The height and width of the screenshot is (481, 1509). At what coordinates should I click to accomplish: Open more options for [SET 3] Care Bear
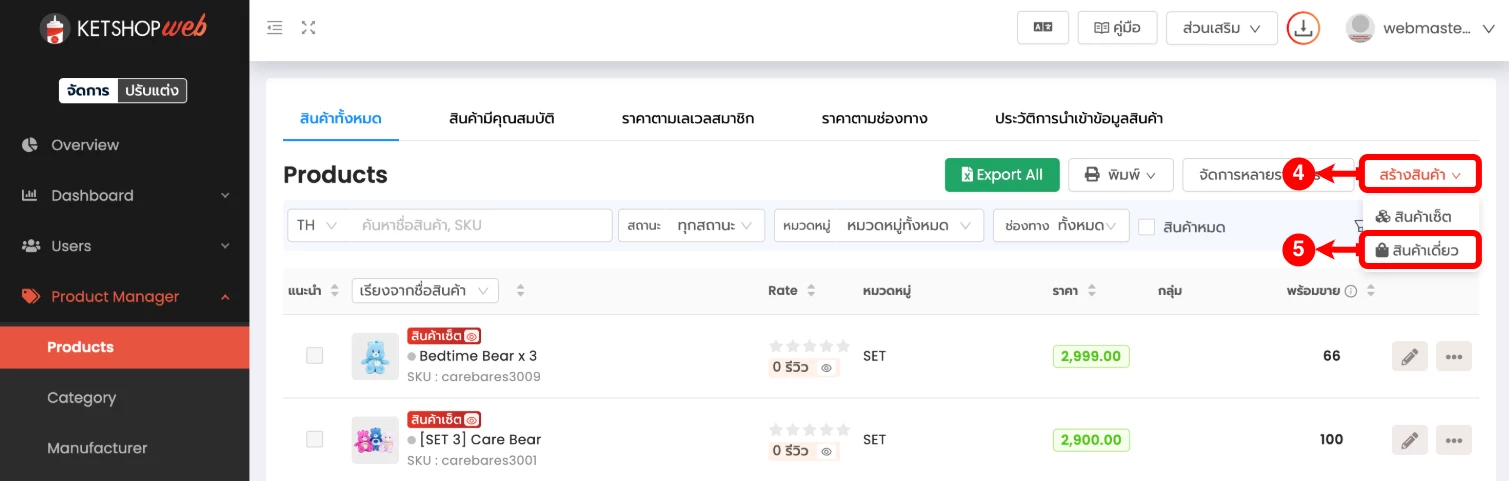[x=1454, y=440]
